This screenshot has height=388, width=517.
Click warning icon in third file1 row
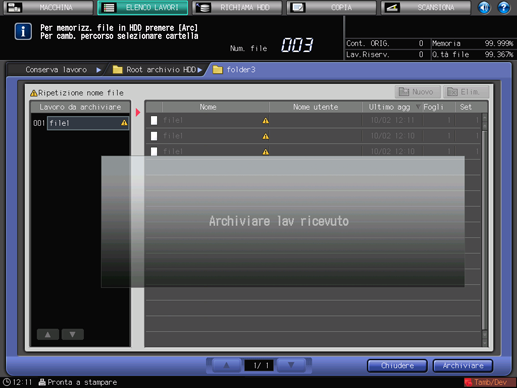265,152
